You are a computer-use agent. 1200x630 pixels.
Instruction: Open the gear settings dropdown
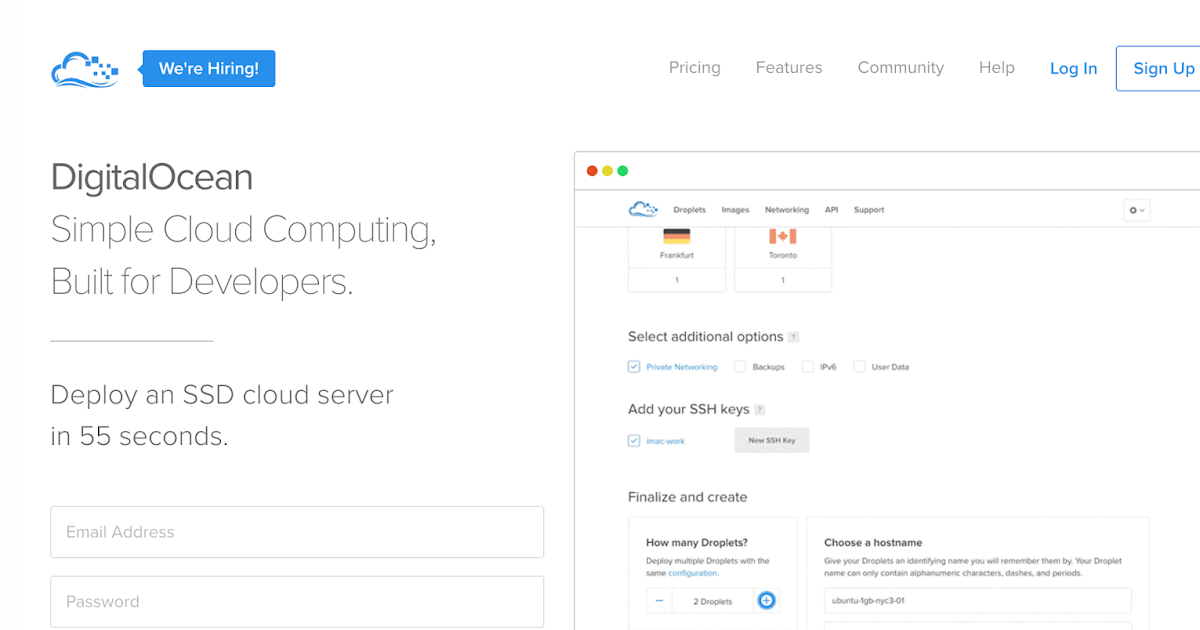tap(1136, 210)
